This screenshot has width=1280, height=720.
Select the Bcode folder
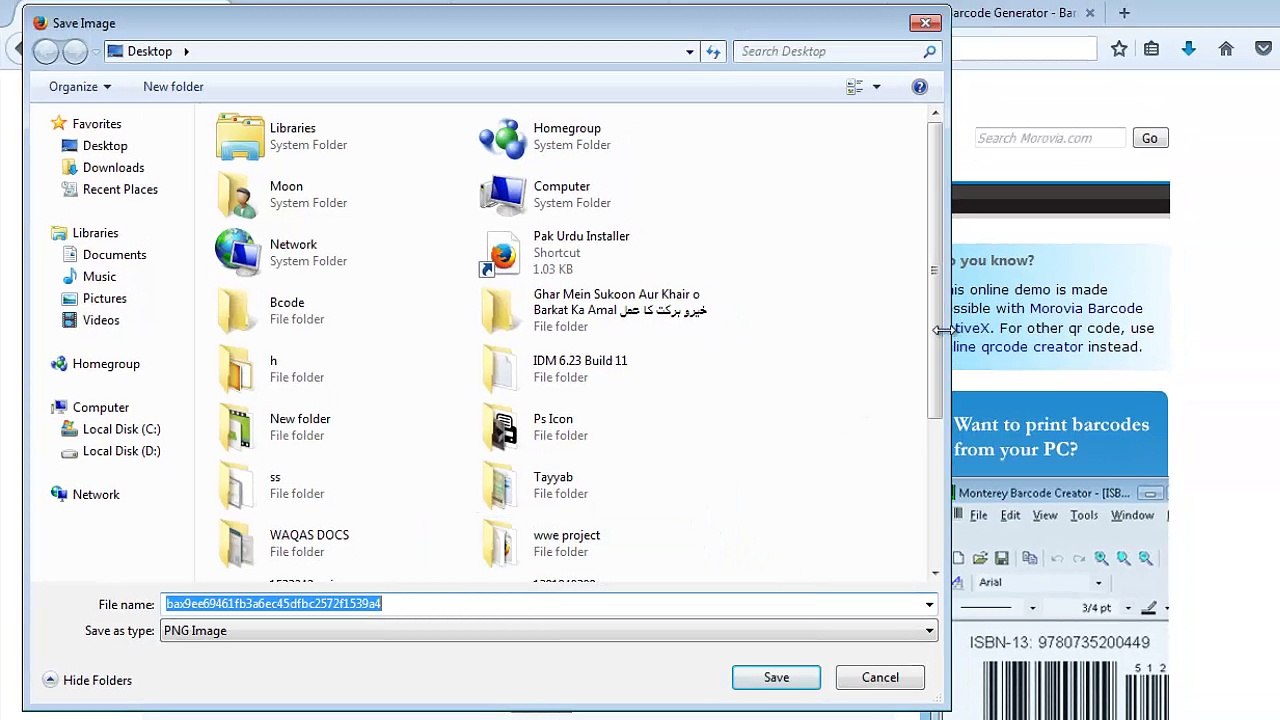tap(270, 311)
